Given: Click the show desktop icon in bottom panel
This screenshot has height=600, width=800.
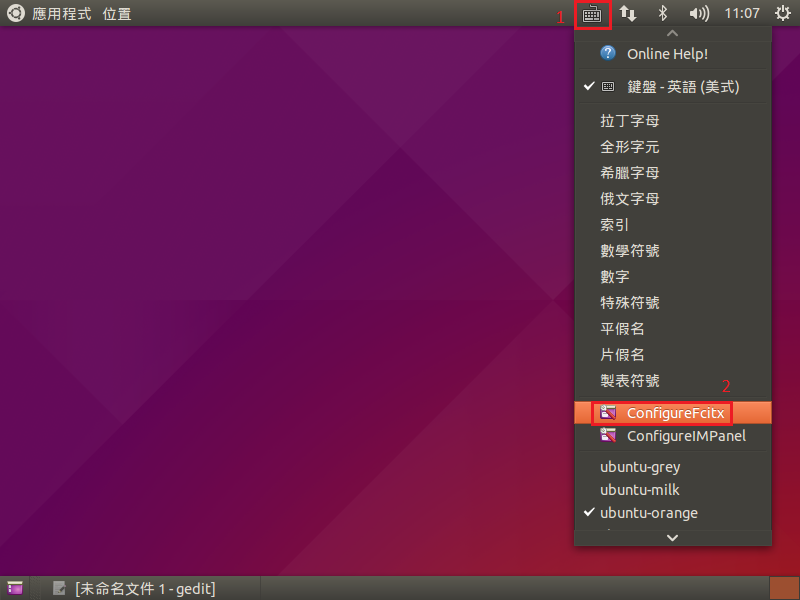Looking at the screenshot, I should (x=15, y=588).
